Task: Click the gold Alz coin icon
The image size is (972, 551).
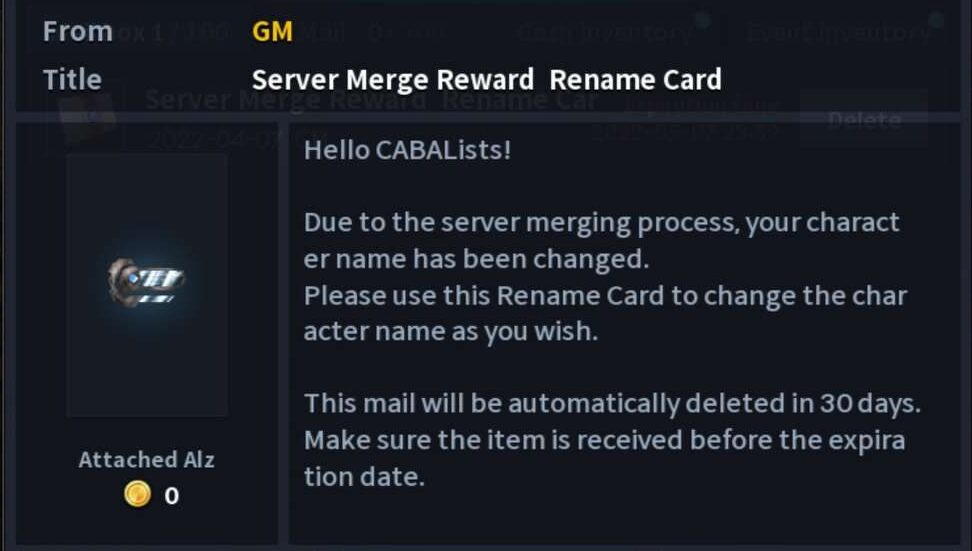Action: coord(137,494)
